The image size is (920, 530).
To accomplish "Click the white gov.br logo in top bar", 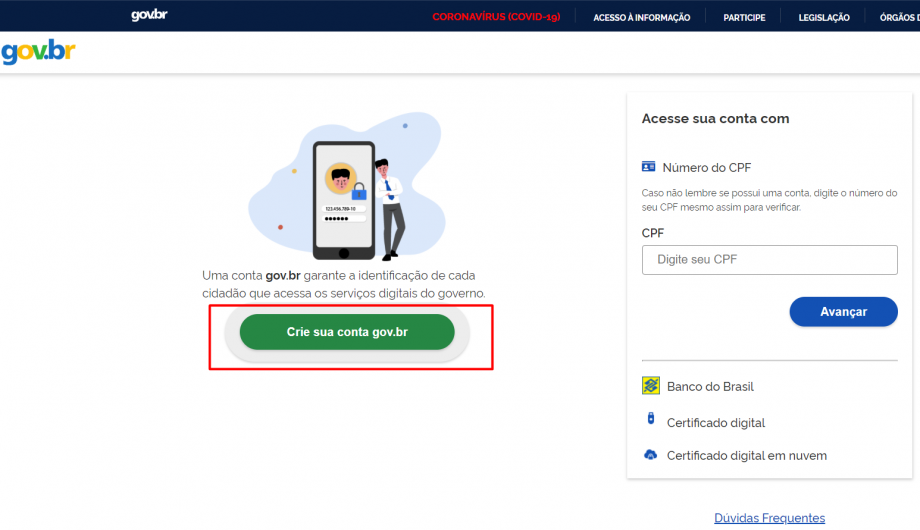I will point(149,15).
